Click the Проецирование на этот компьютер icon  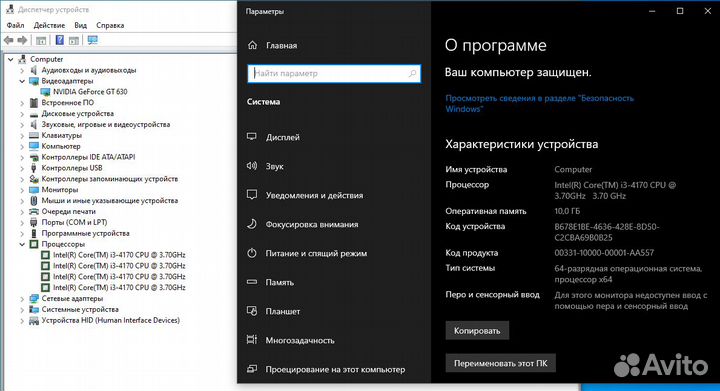point(252,369)
